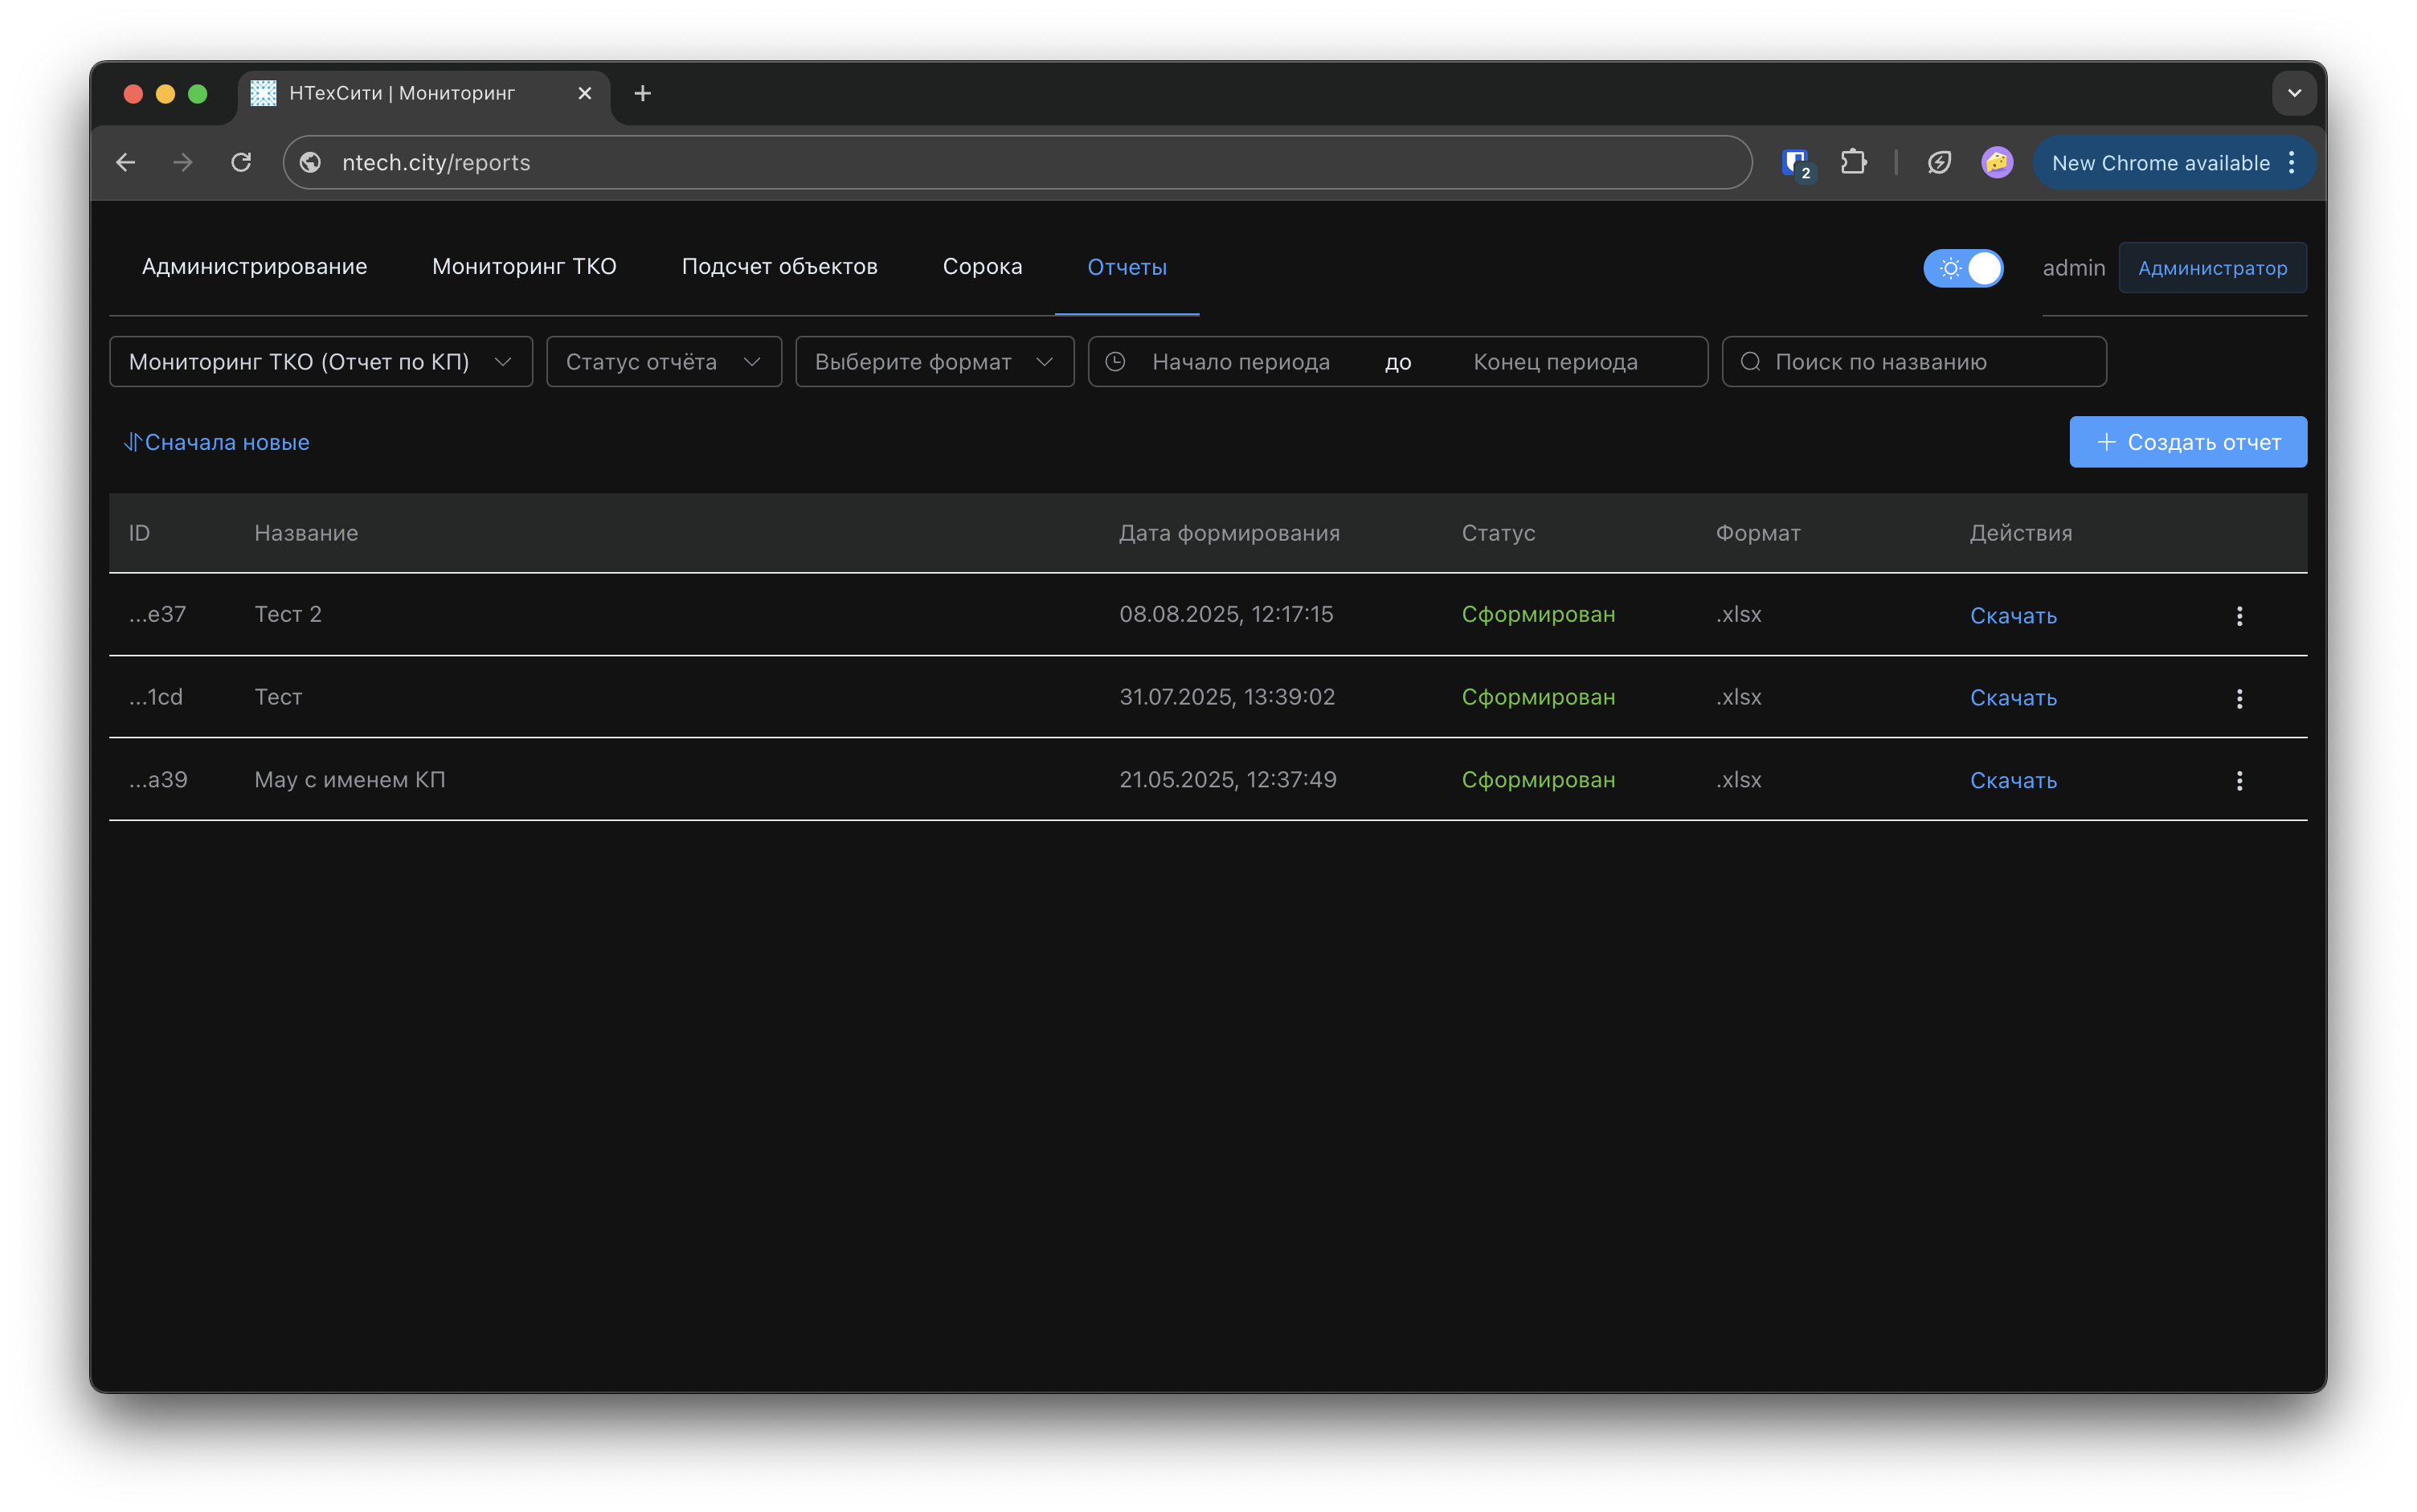Image resolution: width=2417 pixels, height=1512 pixels.
Task: Open the Статус отчёта dropdown
Action: [x=663, y=362]
